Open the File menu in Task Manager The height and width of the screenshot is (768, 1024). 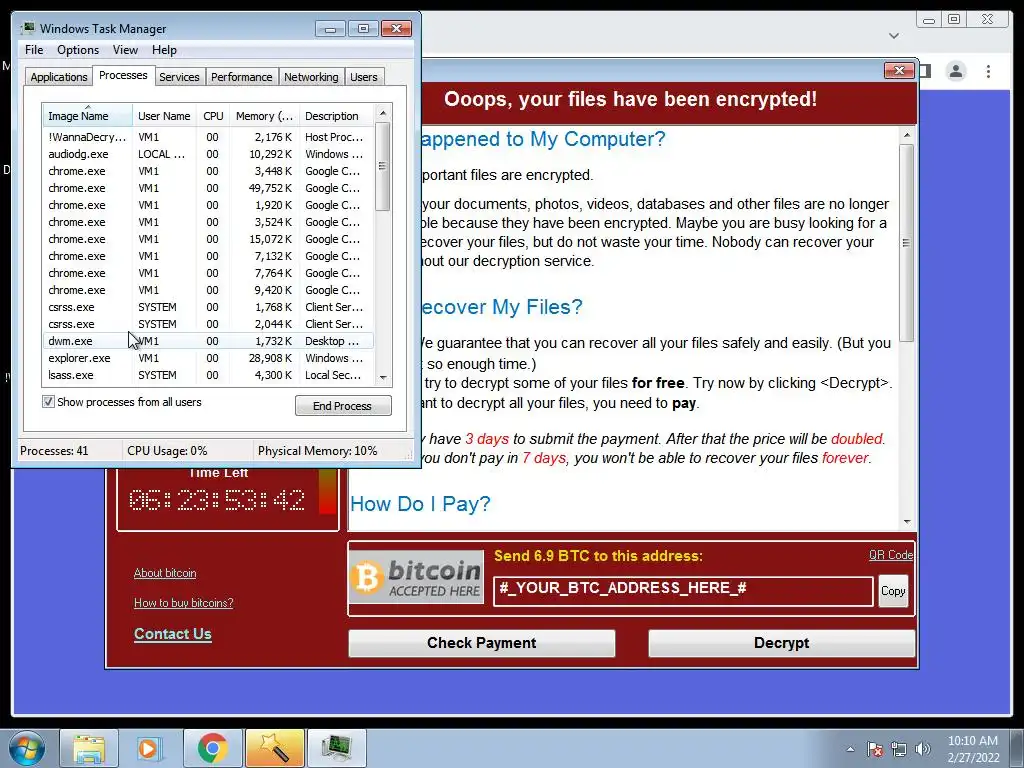(x=34, y=50)
